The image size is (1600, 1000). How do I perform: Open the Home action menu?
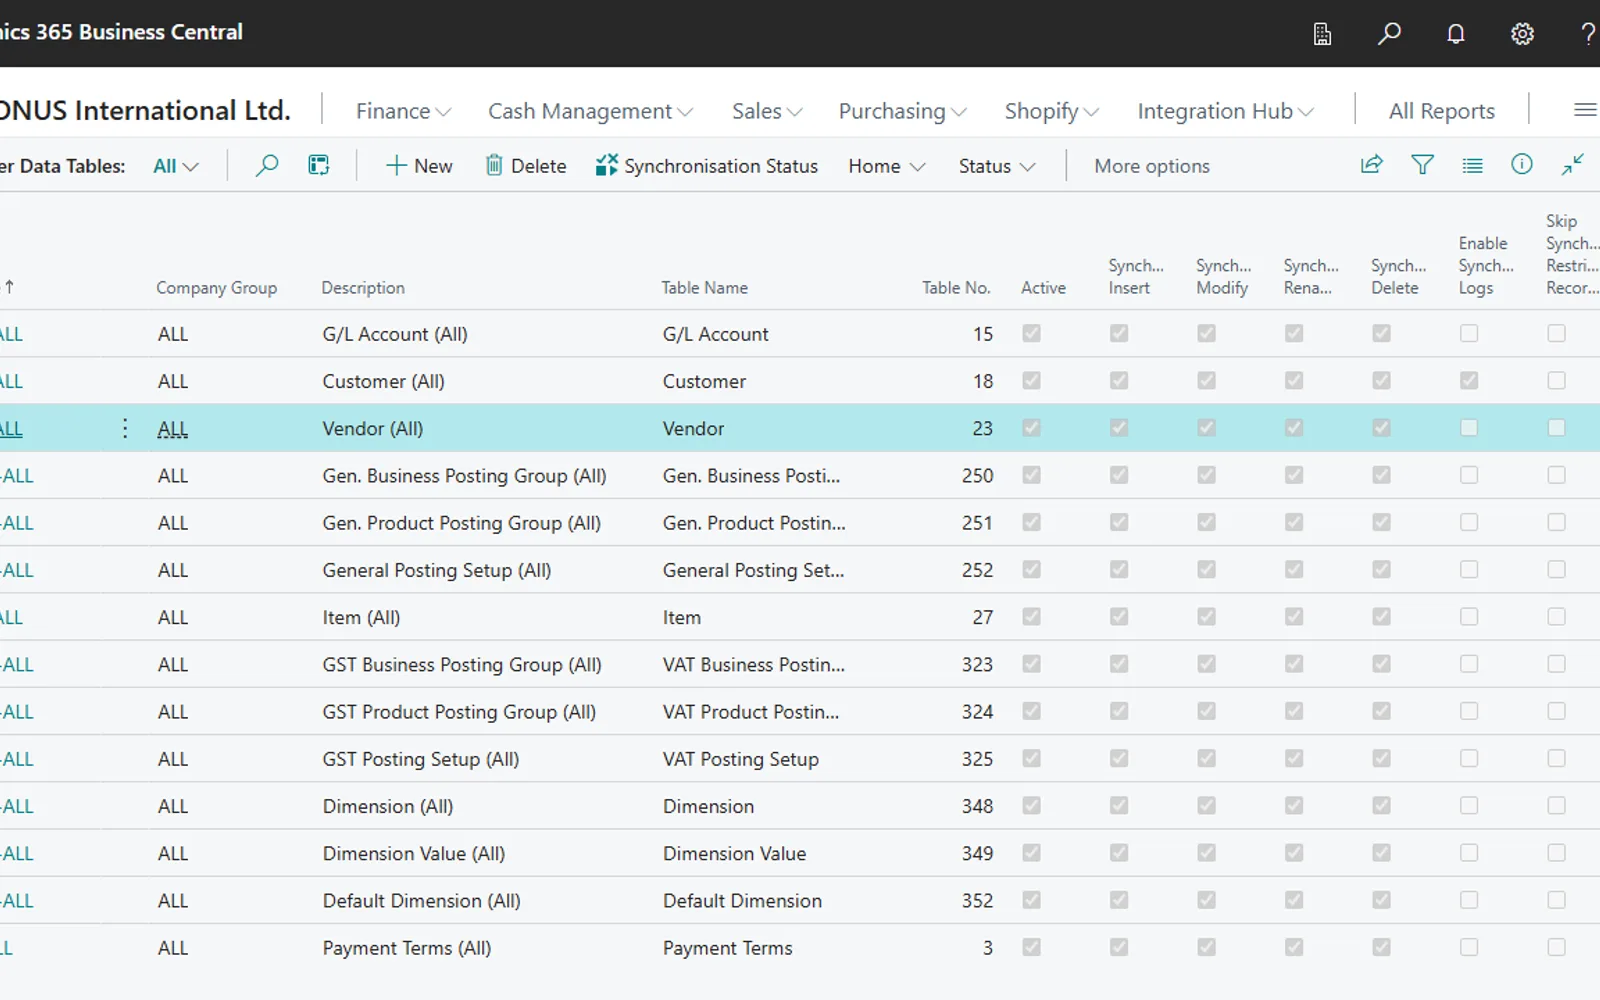[x=886, y=166]
